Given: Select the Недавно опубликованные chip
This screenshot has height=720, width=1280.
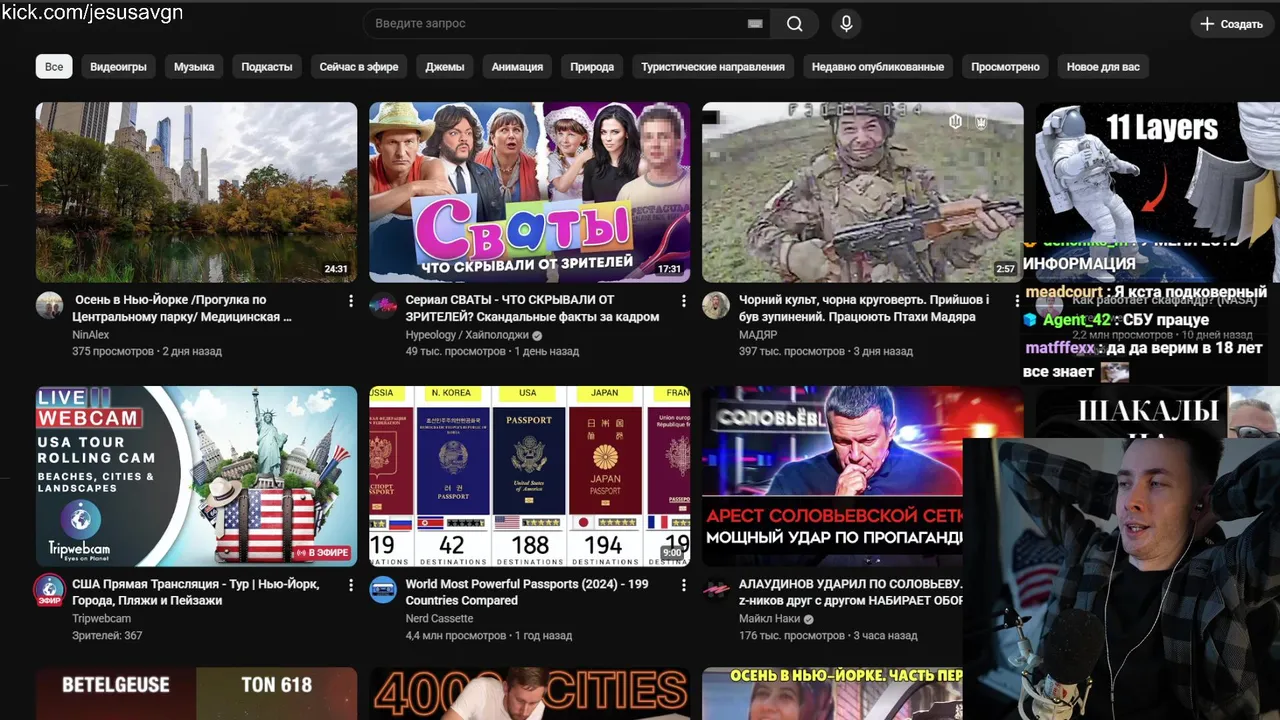Looking at the screenshot, I should tap(878, 67).
